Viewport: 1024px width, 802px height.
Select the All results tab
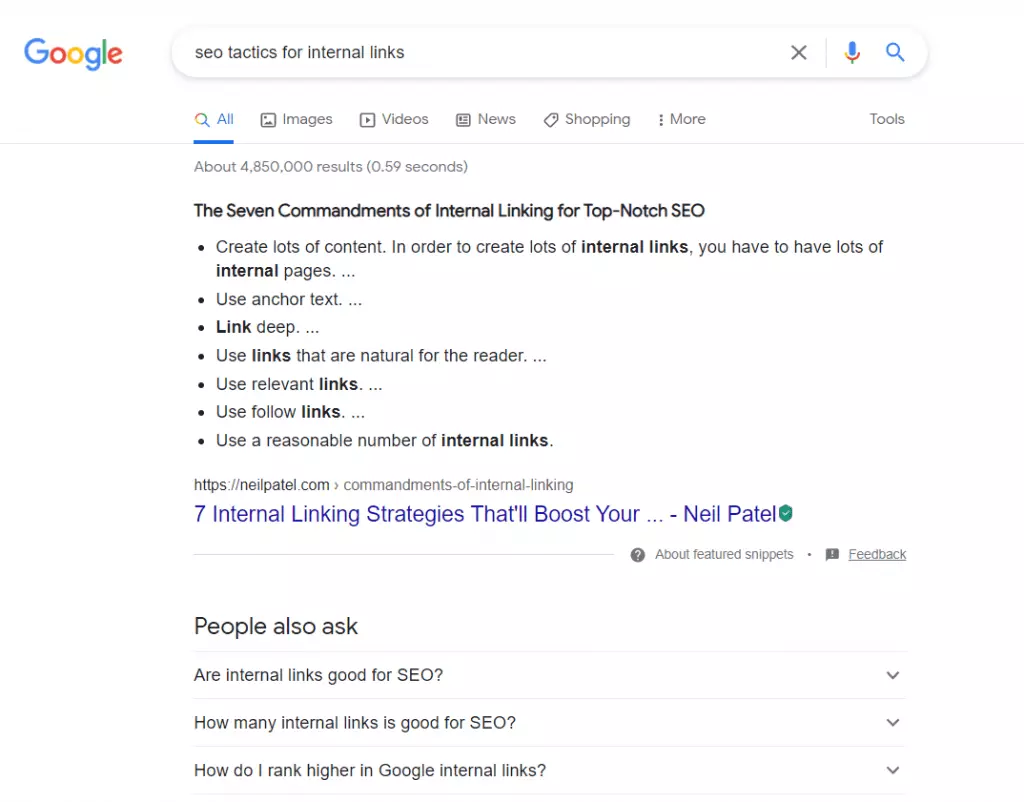click(214, 119)
